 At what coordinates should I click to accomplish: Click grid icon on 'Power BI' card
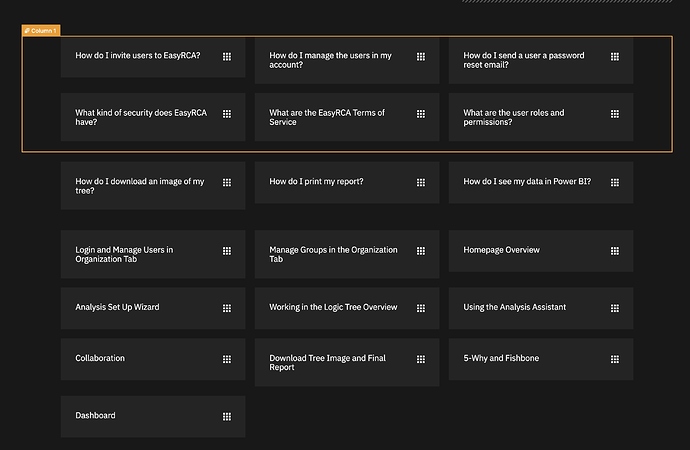coord(615,183)
